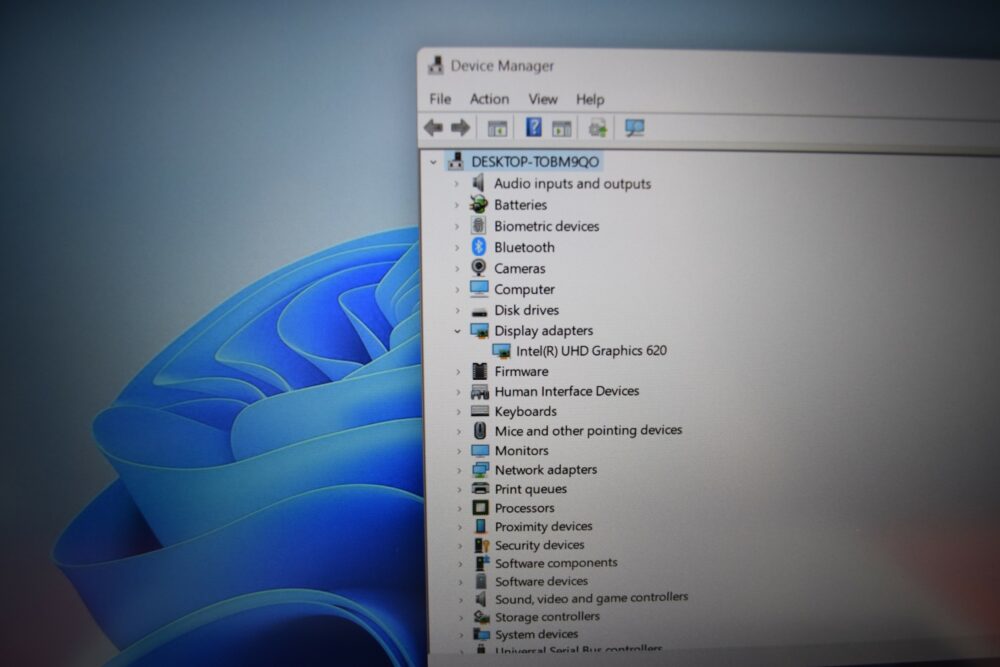Screen dimensions: 1000x667
Task: Click the Storage controllers icon
Action: pyautogui.click(x=482, y=617)
